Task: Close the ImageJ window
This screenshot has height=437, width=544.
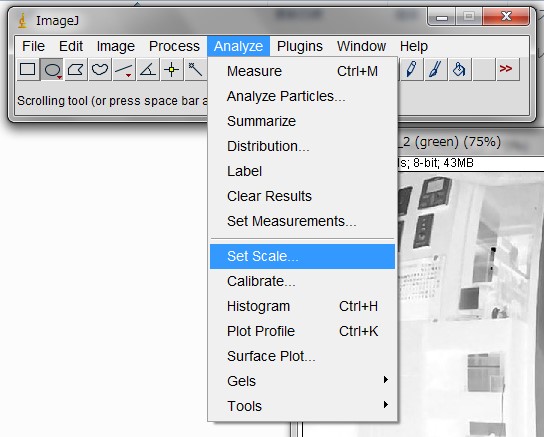Action: 506,16
